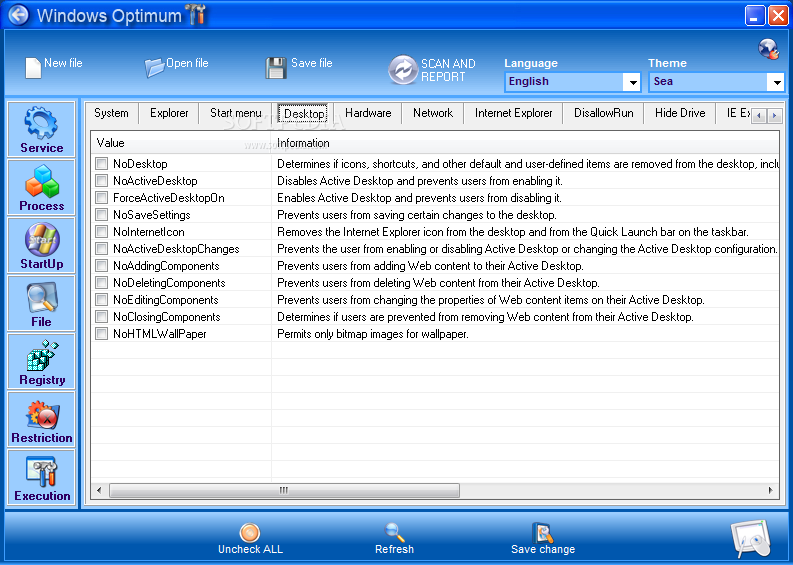Click the back arrow icon in title bar
Viewport: 793px width, 565px height.
[19, 15]
